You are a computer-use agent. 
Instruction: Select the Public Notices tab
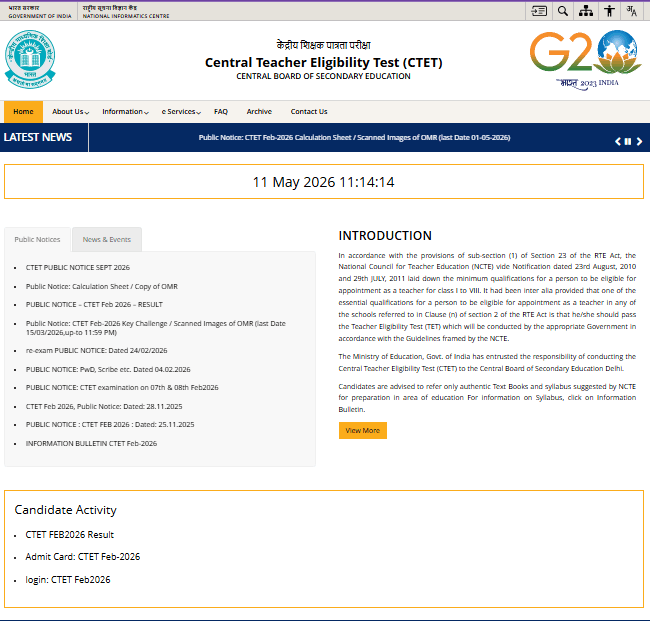37,239
